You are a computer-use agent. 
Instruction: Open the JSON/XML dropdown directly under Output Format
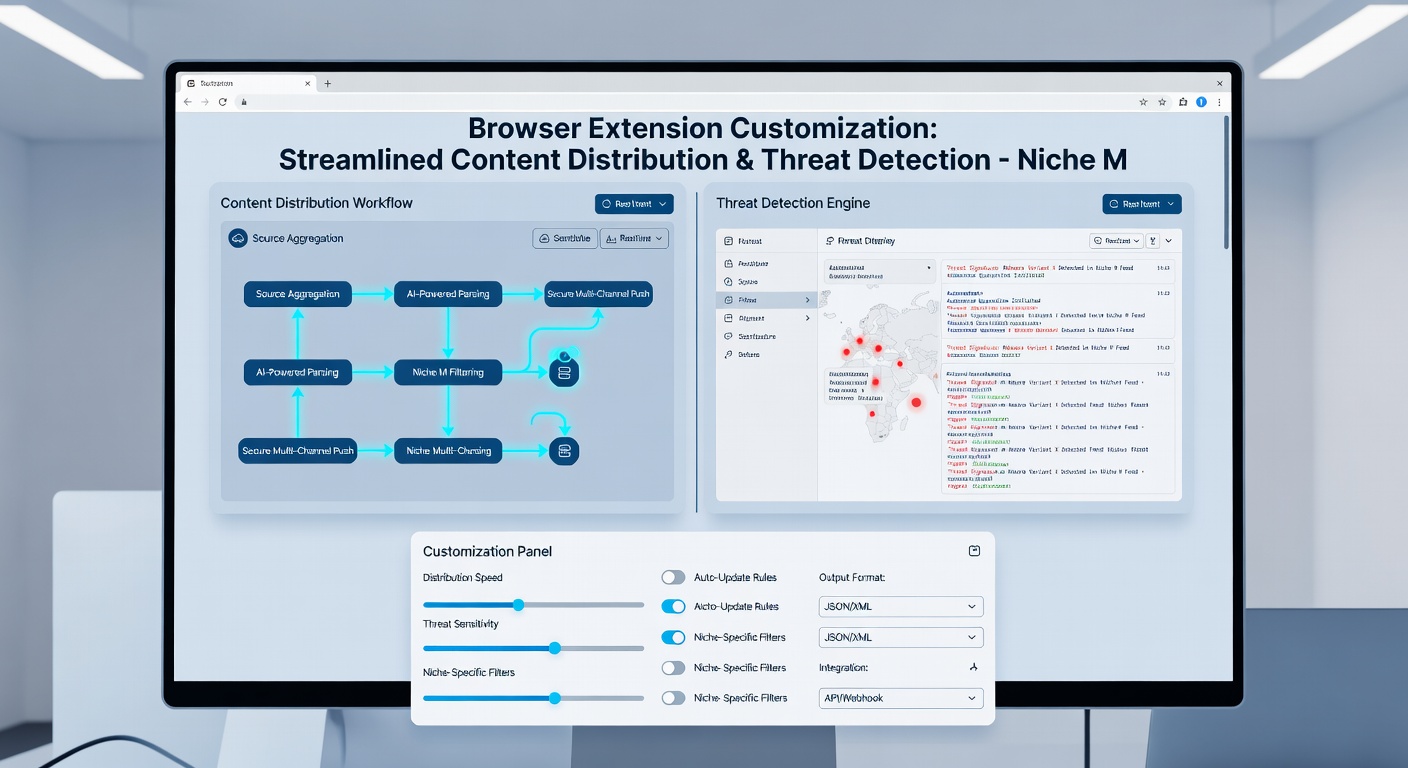[x=900, y=606]
